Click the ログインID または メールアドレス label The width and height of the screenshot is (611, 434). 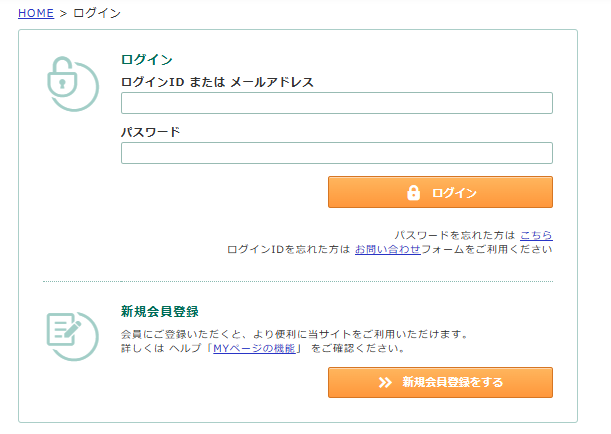point(217,82)
